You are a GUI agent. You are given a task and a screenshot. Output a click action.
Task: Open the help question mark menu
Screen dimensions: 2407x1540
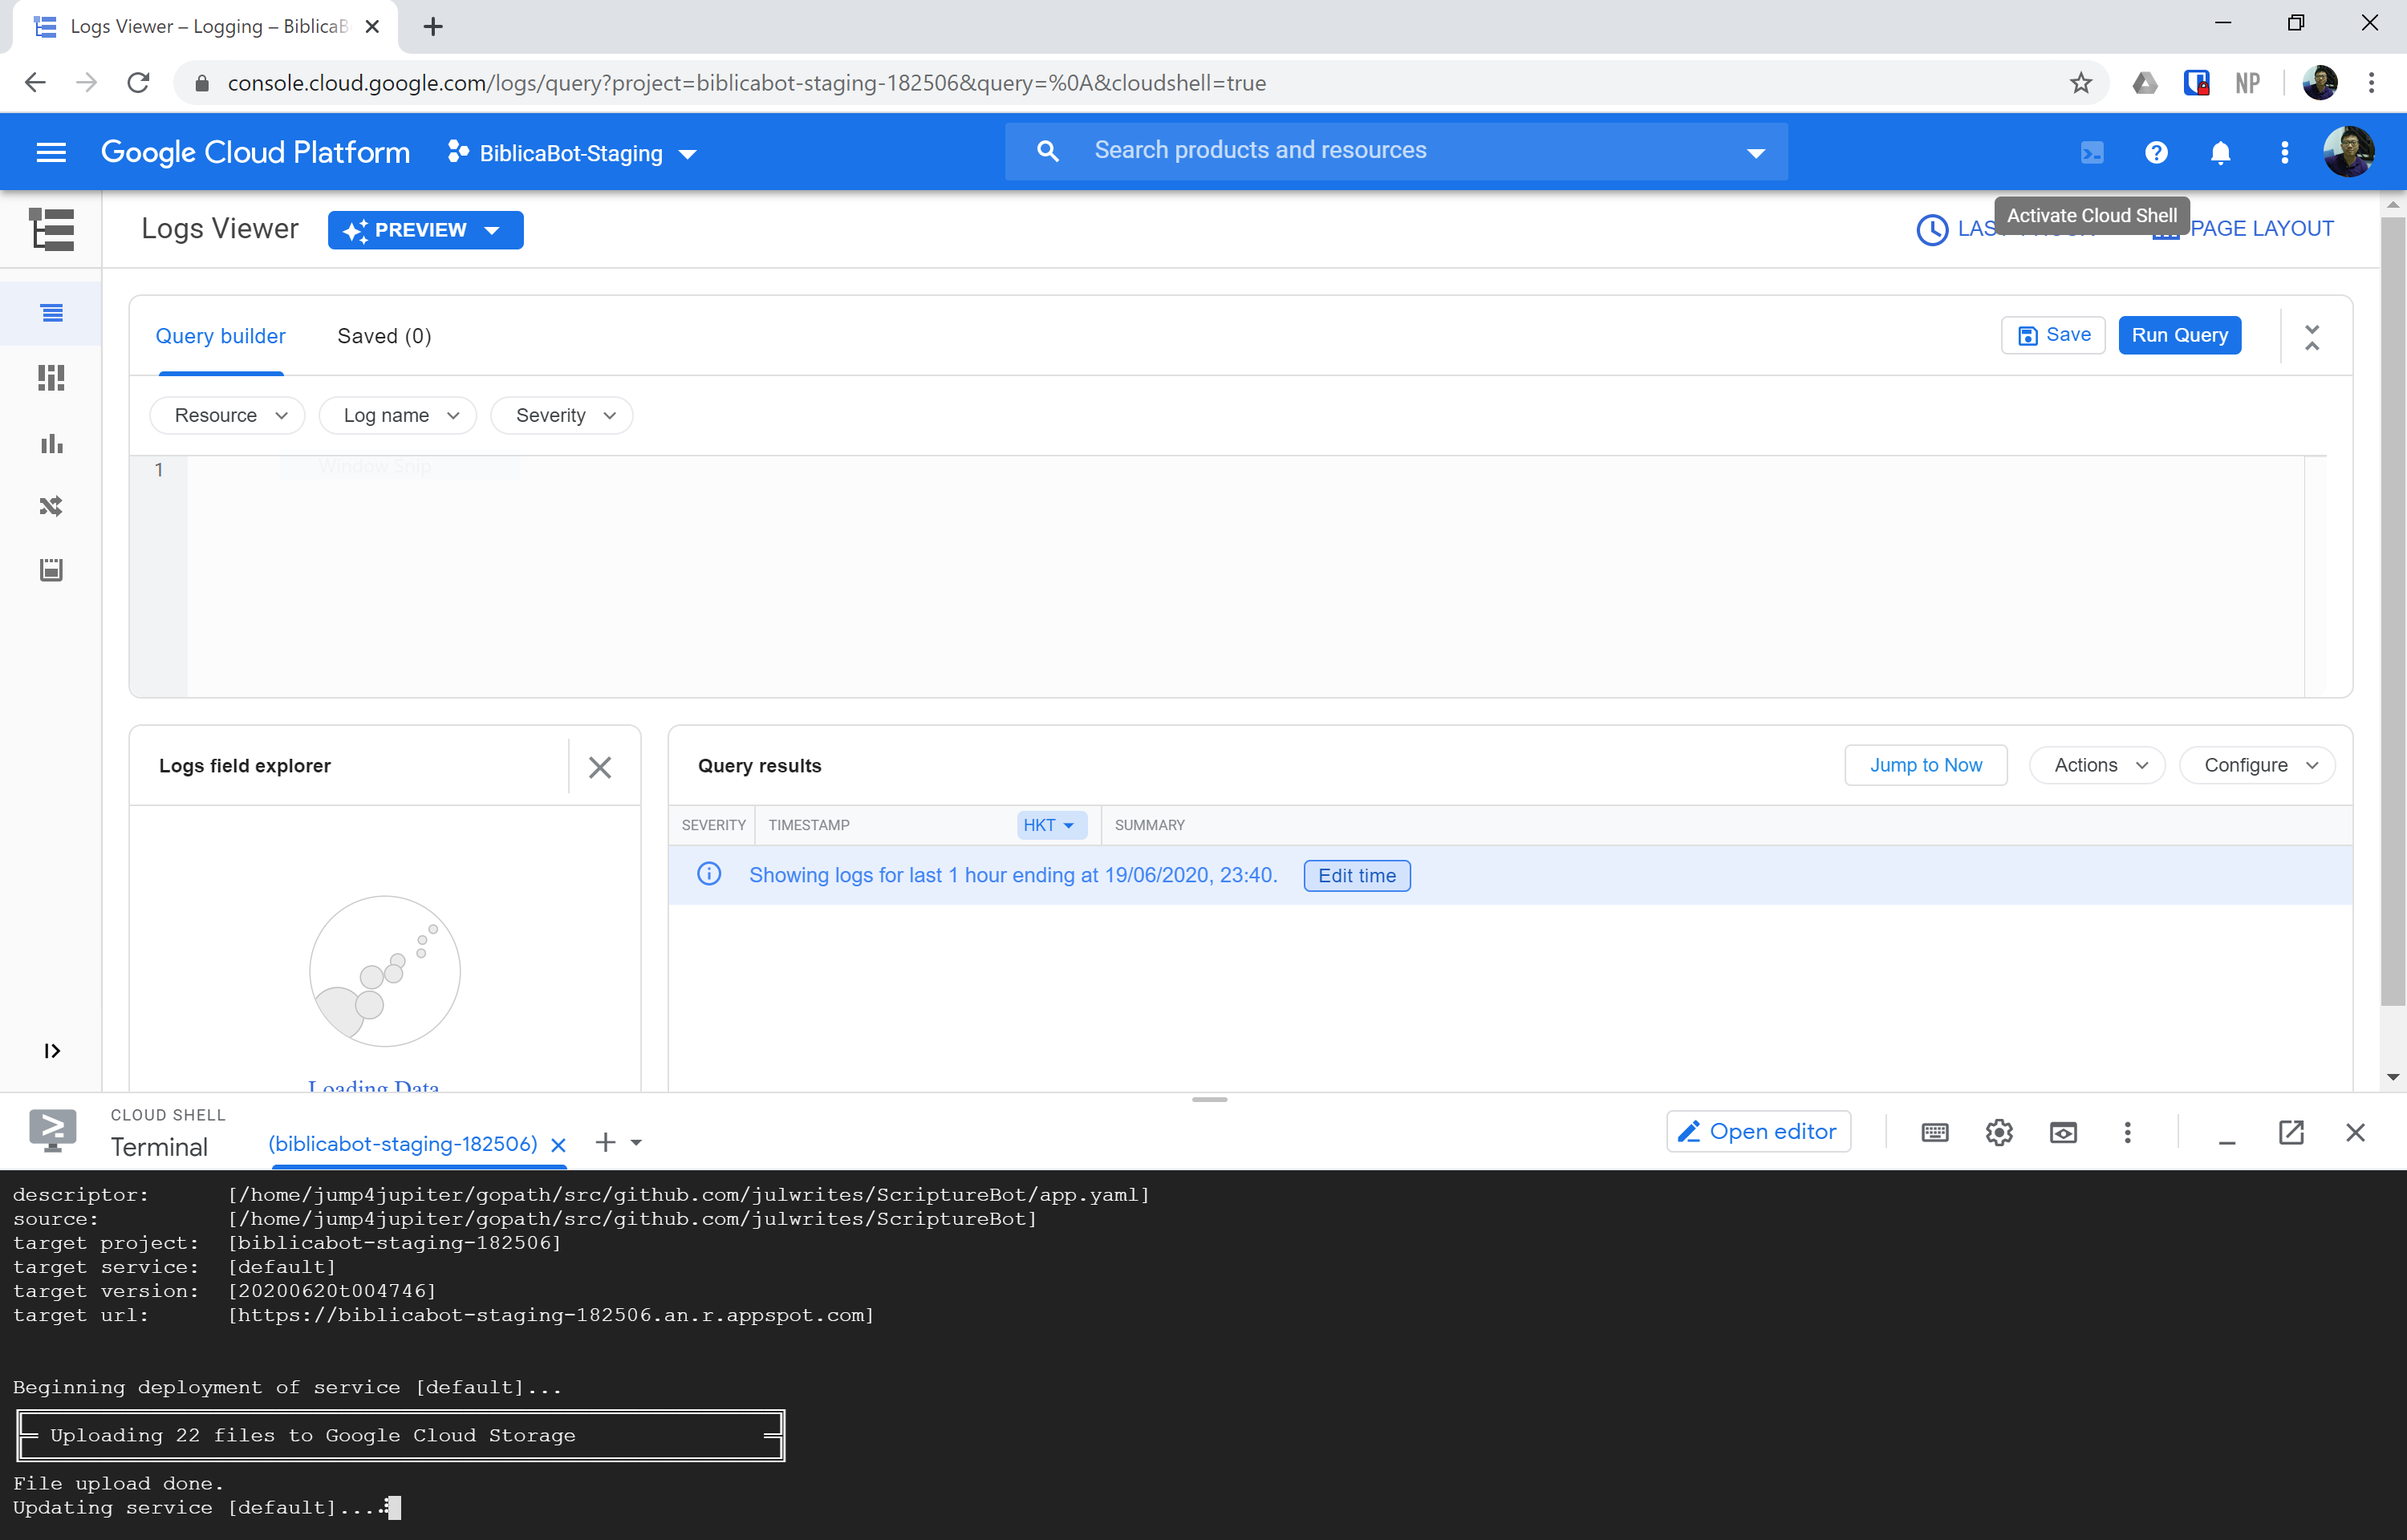[2156, 153]
